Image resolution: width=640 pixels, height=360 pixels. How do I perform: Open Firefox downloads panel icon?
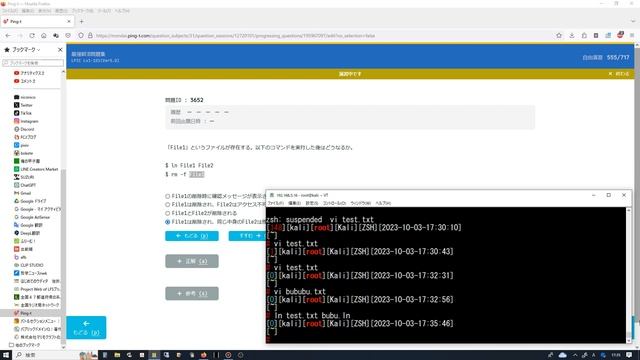click(x=572, y=36)
